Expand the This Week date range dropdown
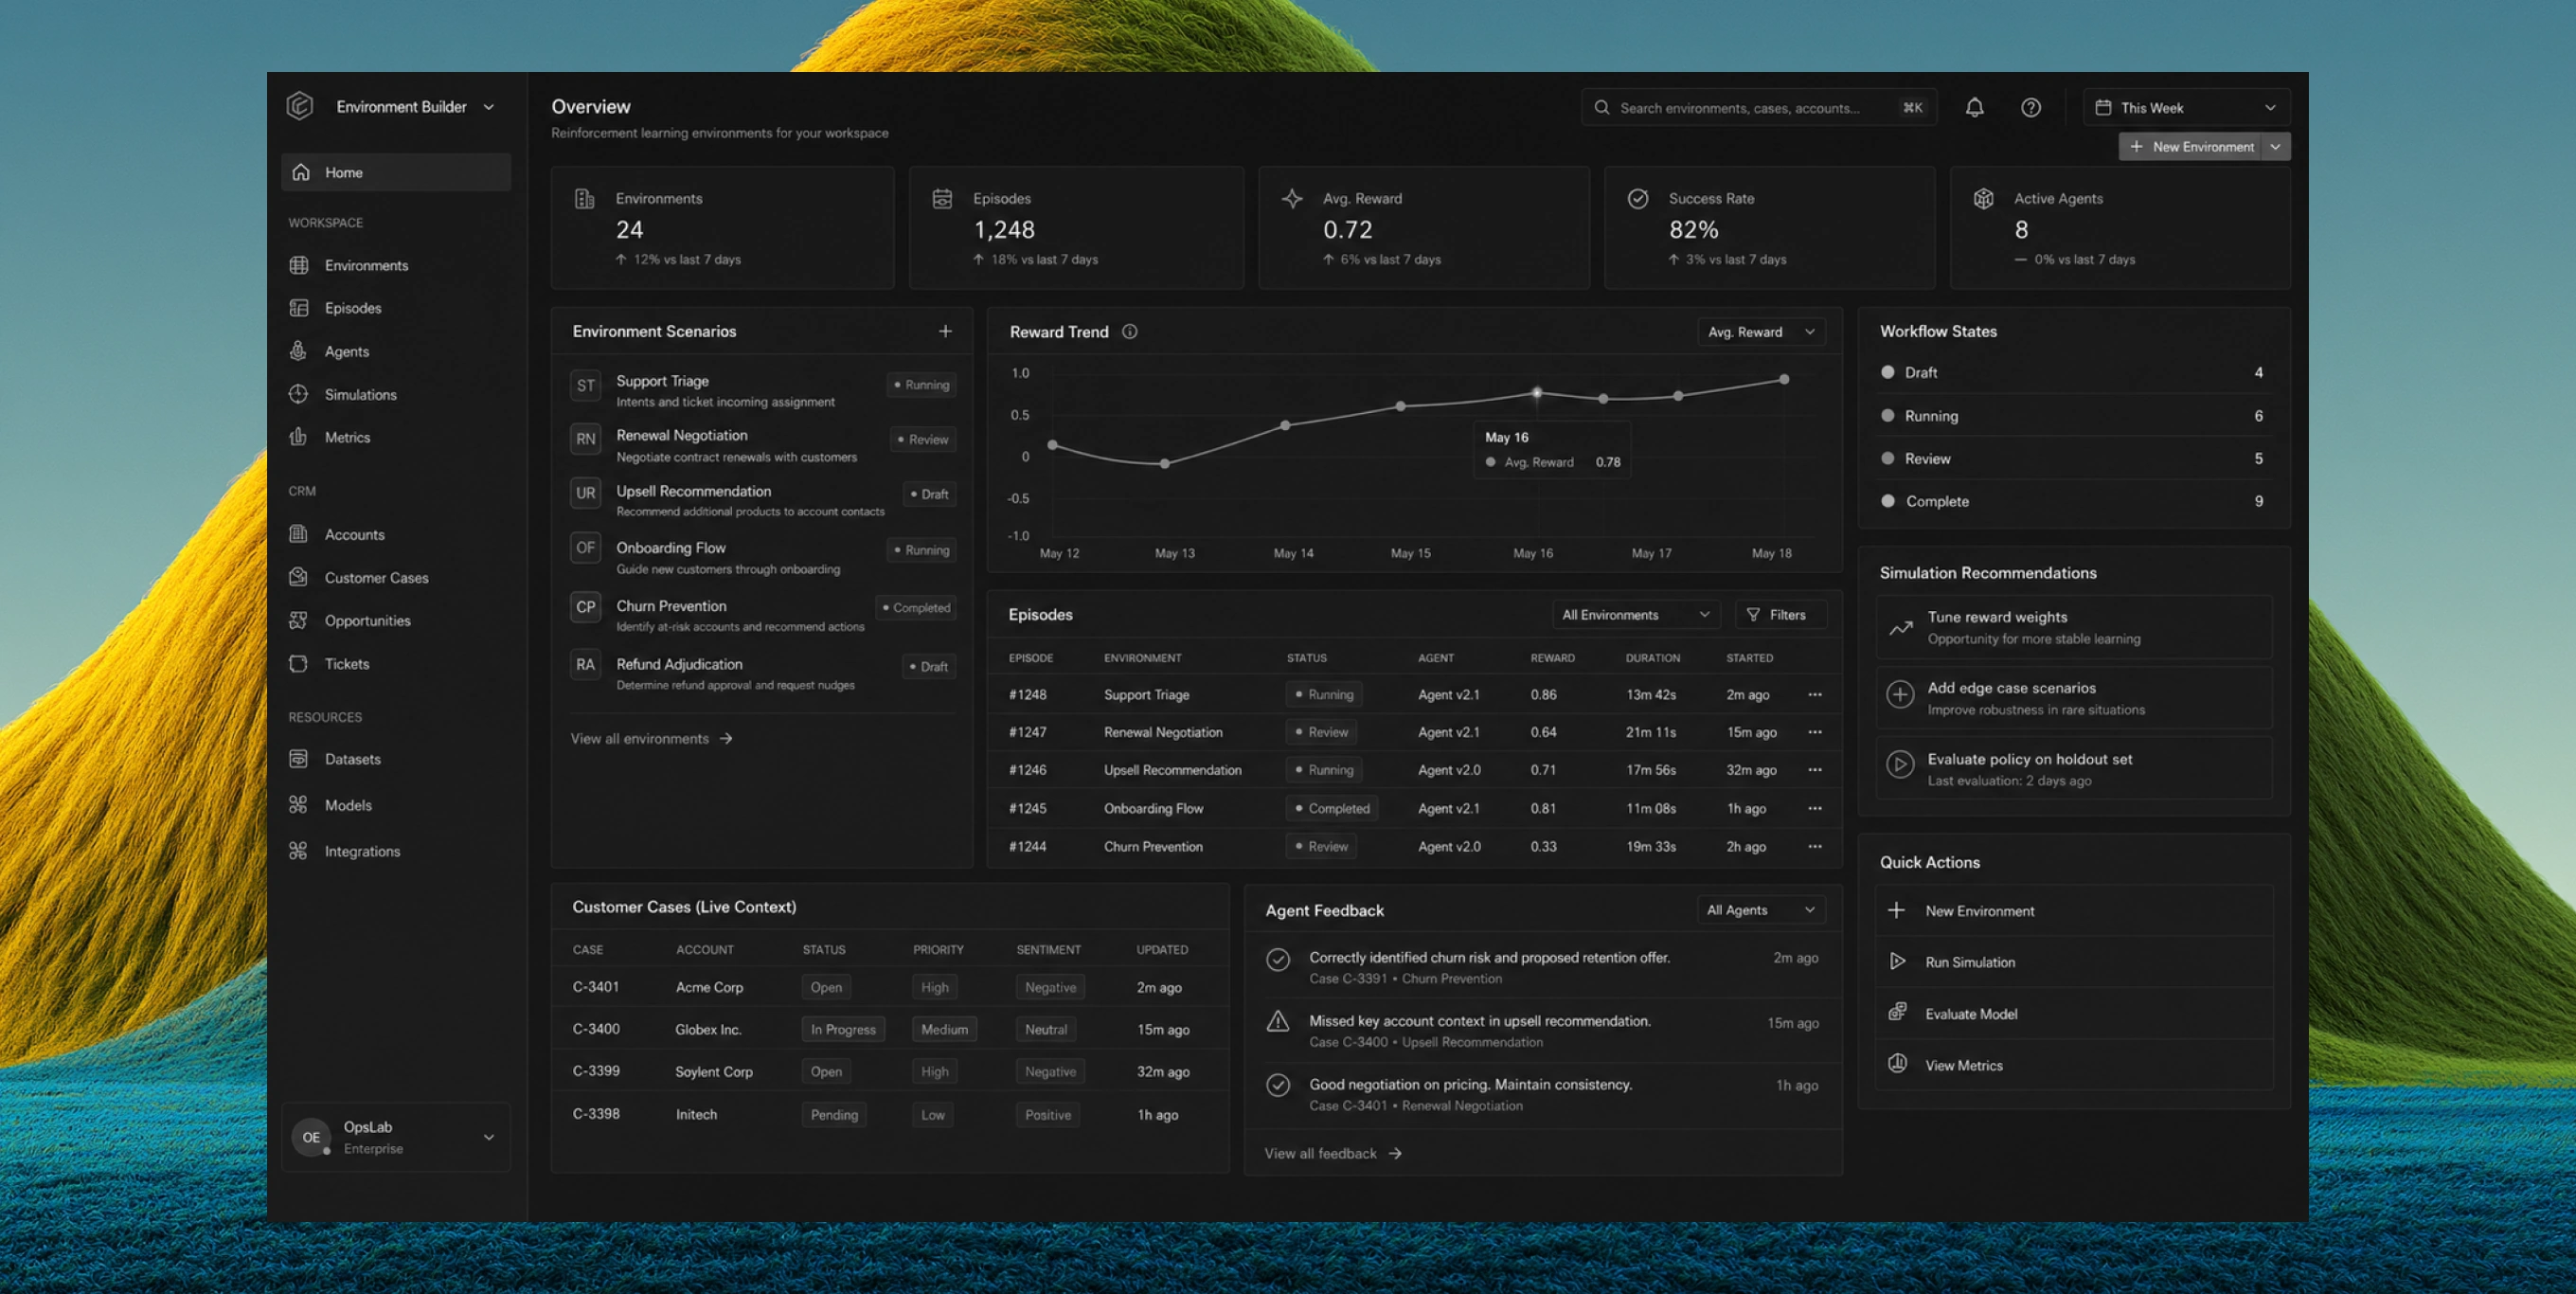Image resolution: width=2576 pixels, height=1294 pixels. (2186, 107)
